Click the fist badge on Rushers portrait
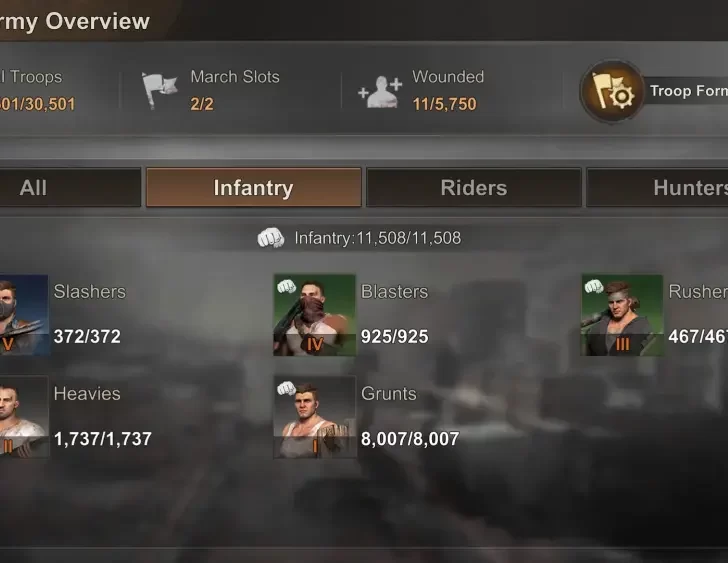Viewport: 728px width, 563px height. (594, 286)
